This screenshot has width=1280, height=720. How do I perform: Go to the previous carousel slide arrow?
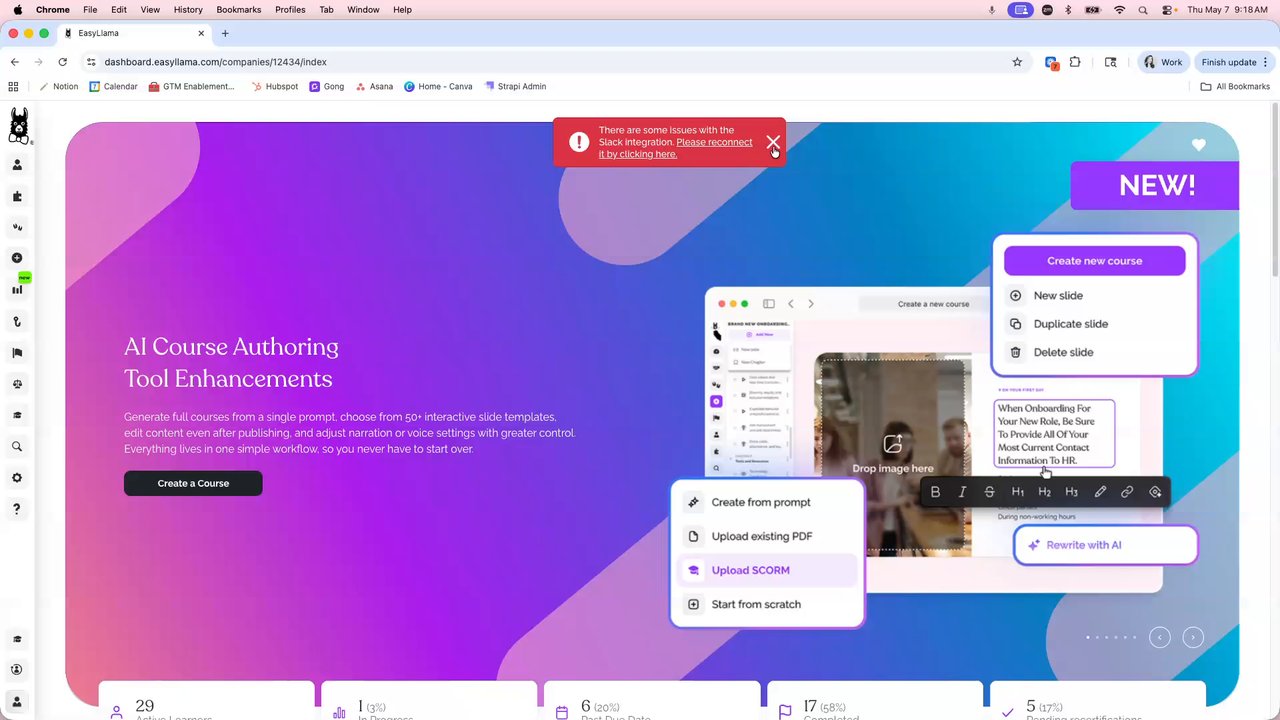coord(1160,637)
